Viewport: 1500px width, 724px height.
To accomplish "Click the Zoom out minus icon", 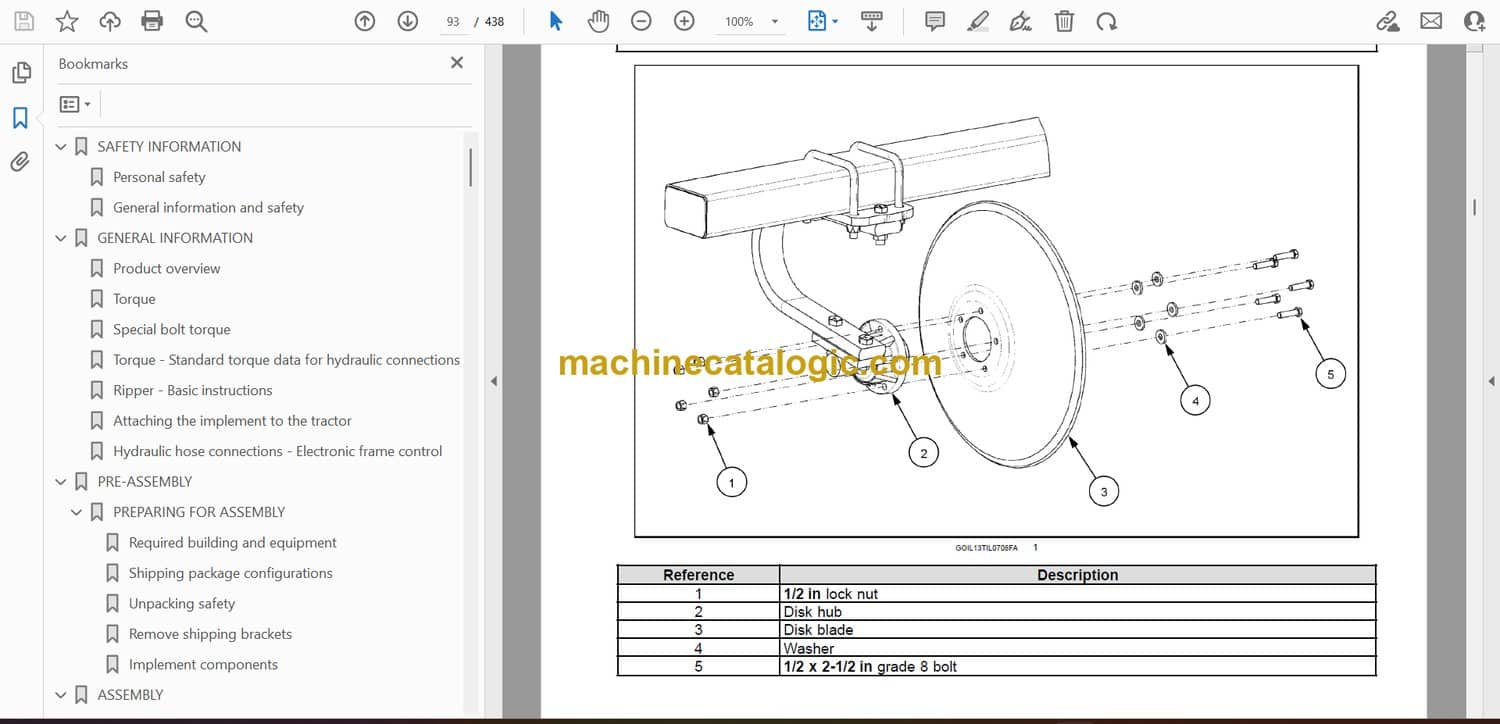I will point(641,21).
